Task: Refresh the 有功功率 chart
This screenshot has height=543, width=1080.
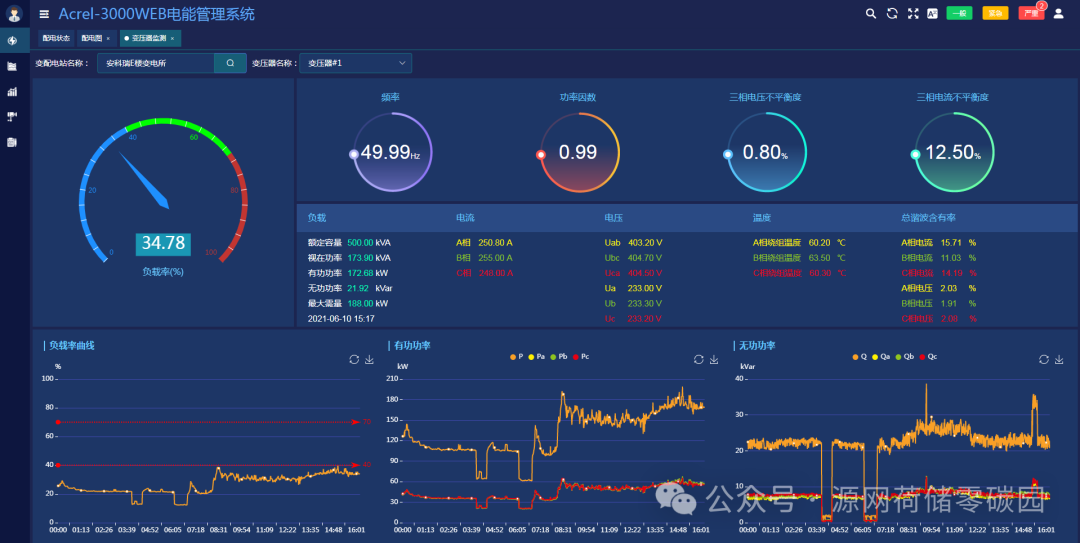Action: click(x=698, y=360)
